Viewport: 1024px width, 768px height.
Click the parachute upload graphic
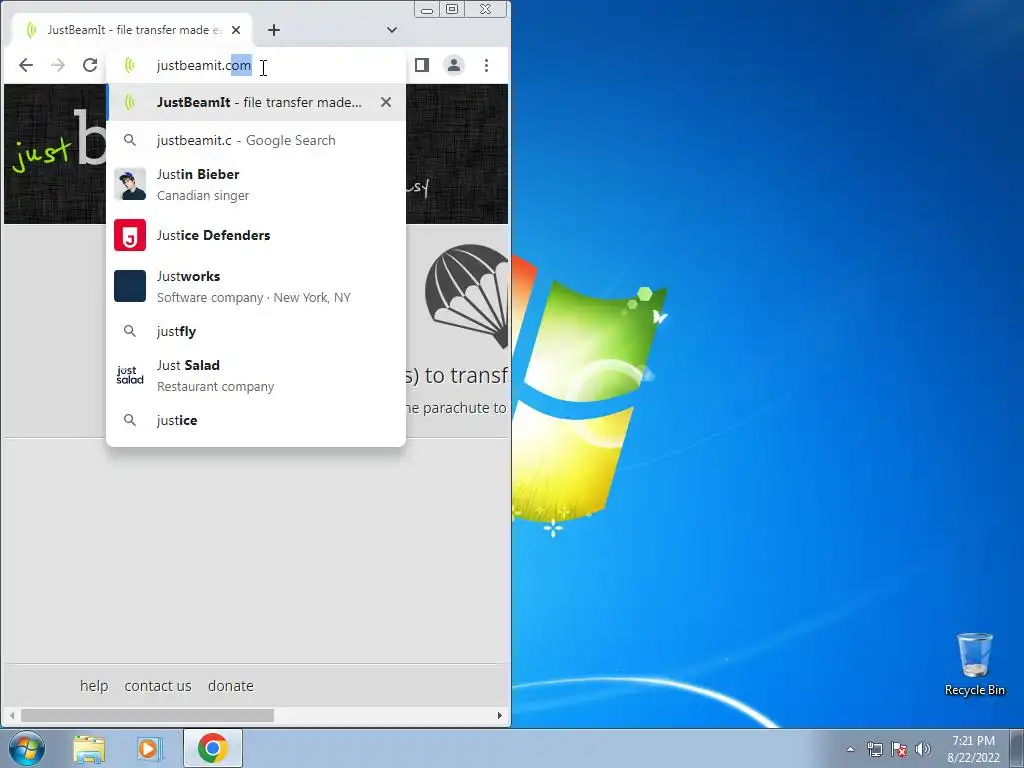tap(466, 296)
